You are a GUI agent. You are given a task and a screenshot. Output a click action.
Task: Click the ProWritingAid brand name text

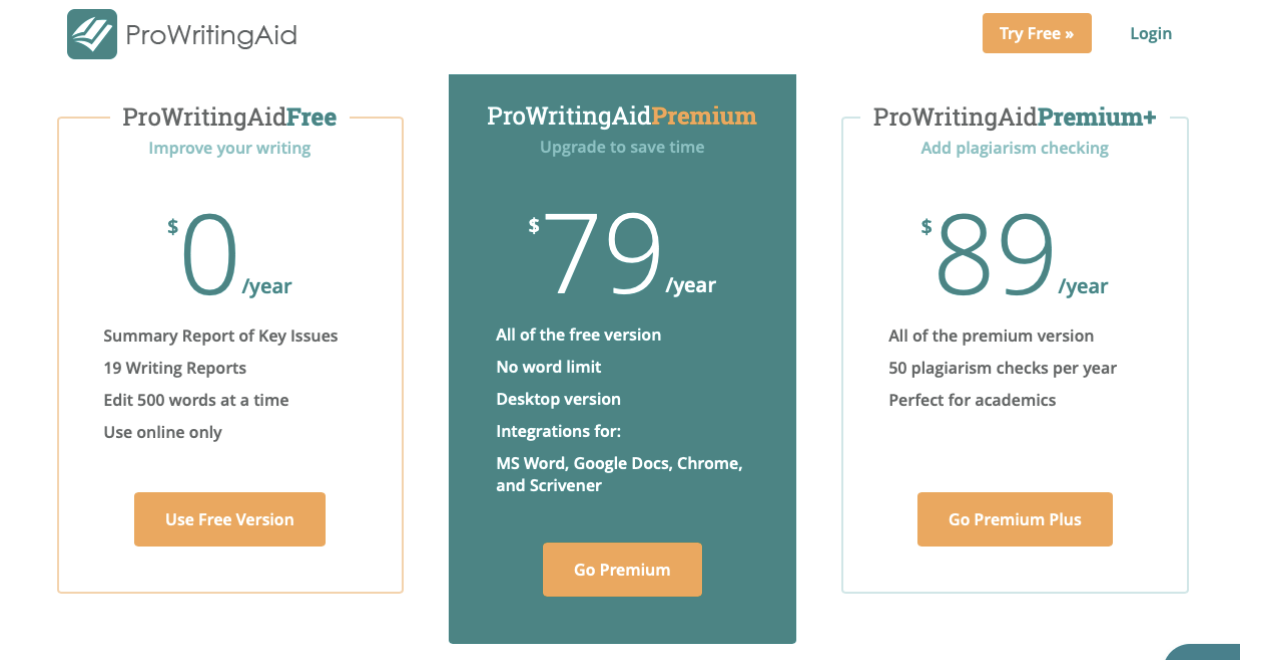tap(211, 35)
